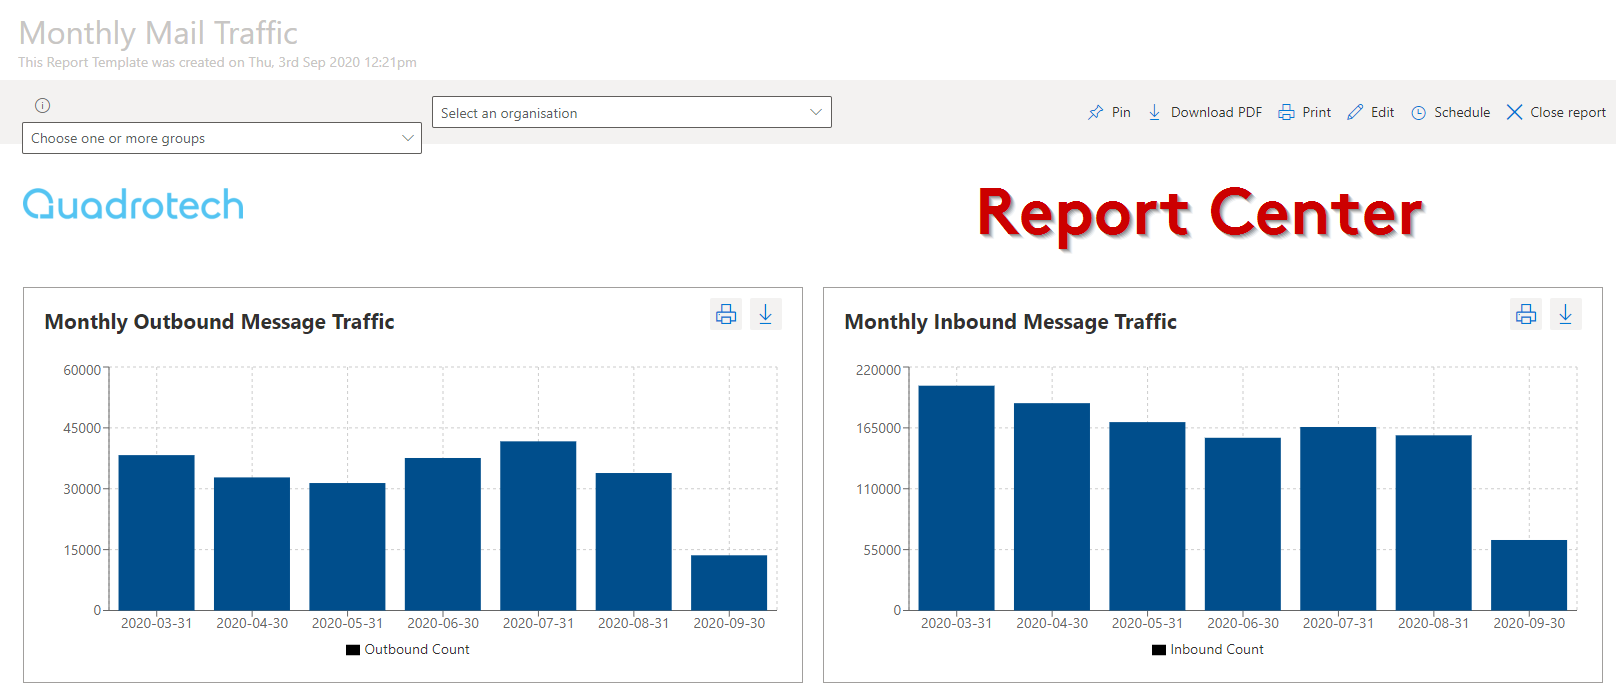Click the 2020-09-30 date label under inbound chart
Image resolution: width=1616 pixels, height=691 pixels.
[1529, 623]
